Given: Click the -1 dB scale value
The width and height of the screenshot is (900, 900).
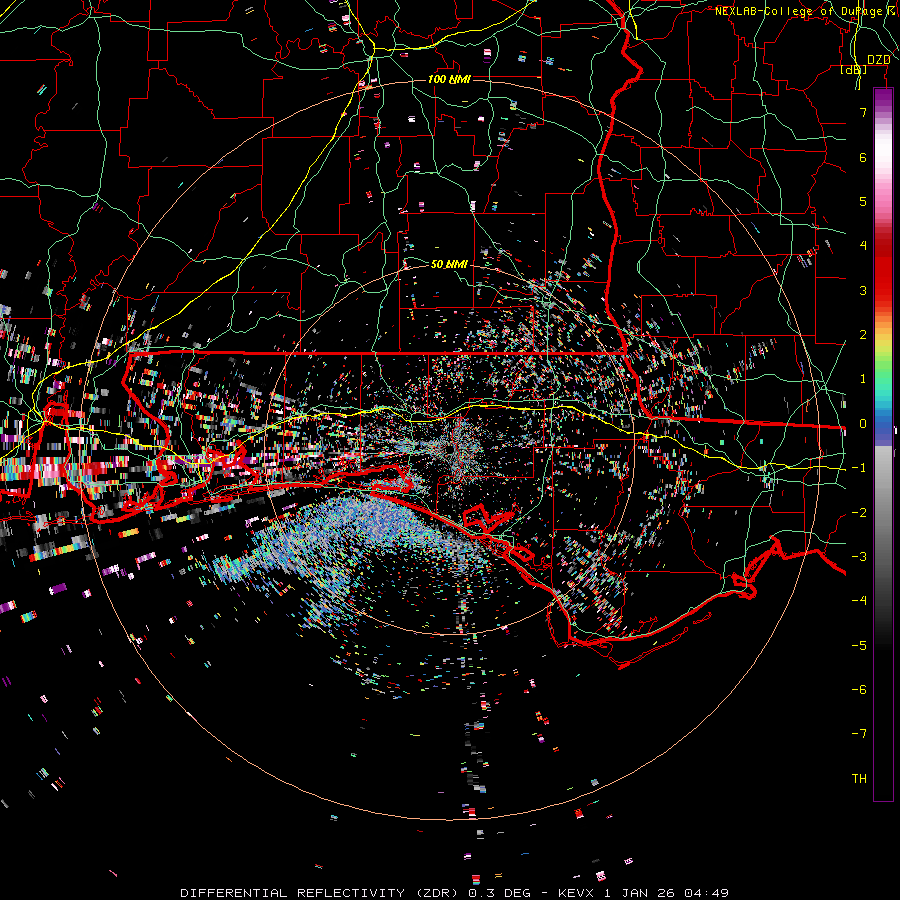Looking at the screenshot, I should (859, 468).
